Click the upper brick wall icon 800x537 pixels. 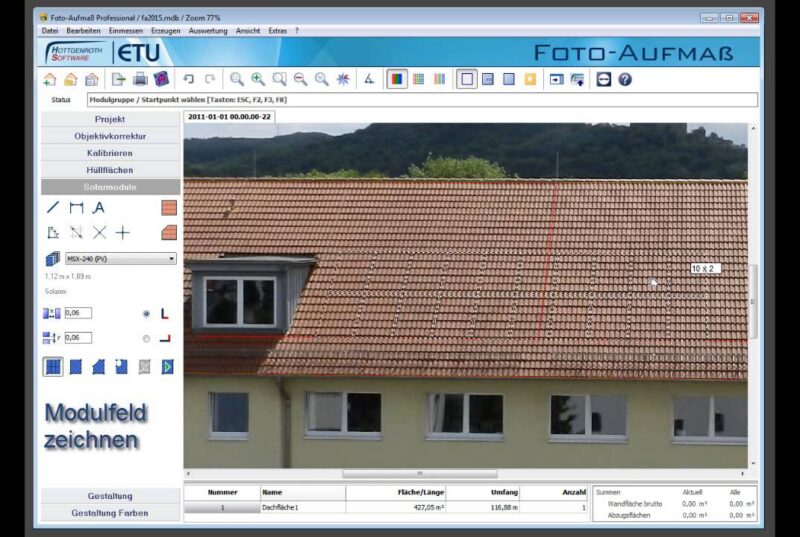tap(169, 207)
